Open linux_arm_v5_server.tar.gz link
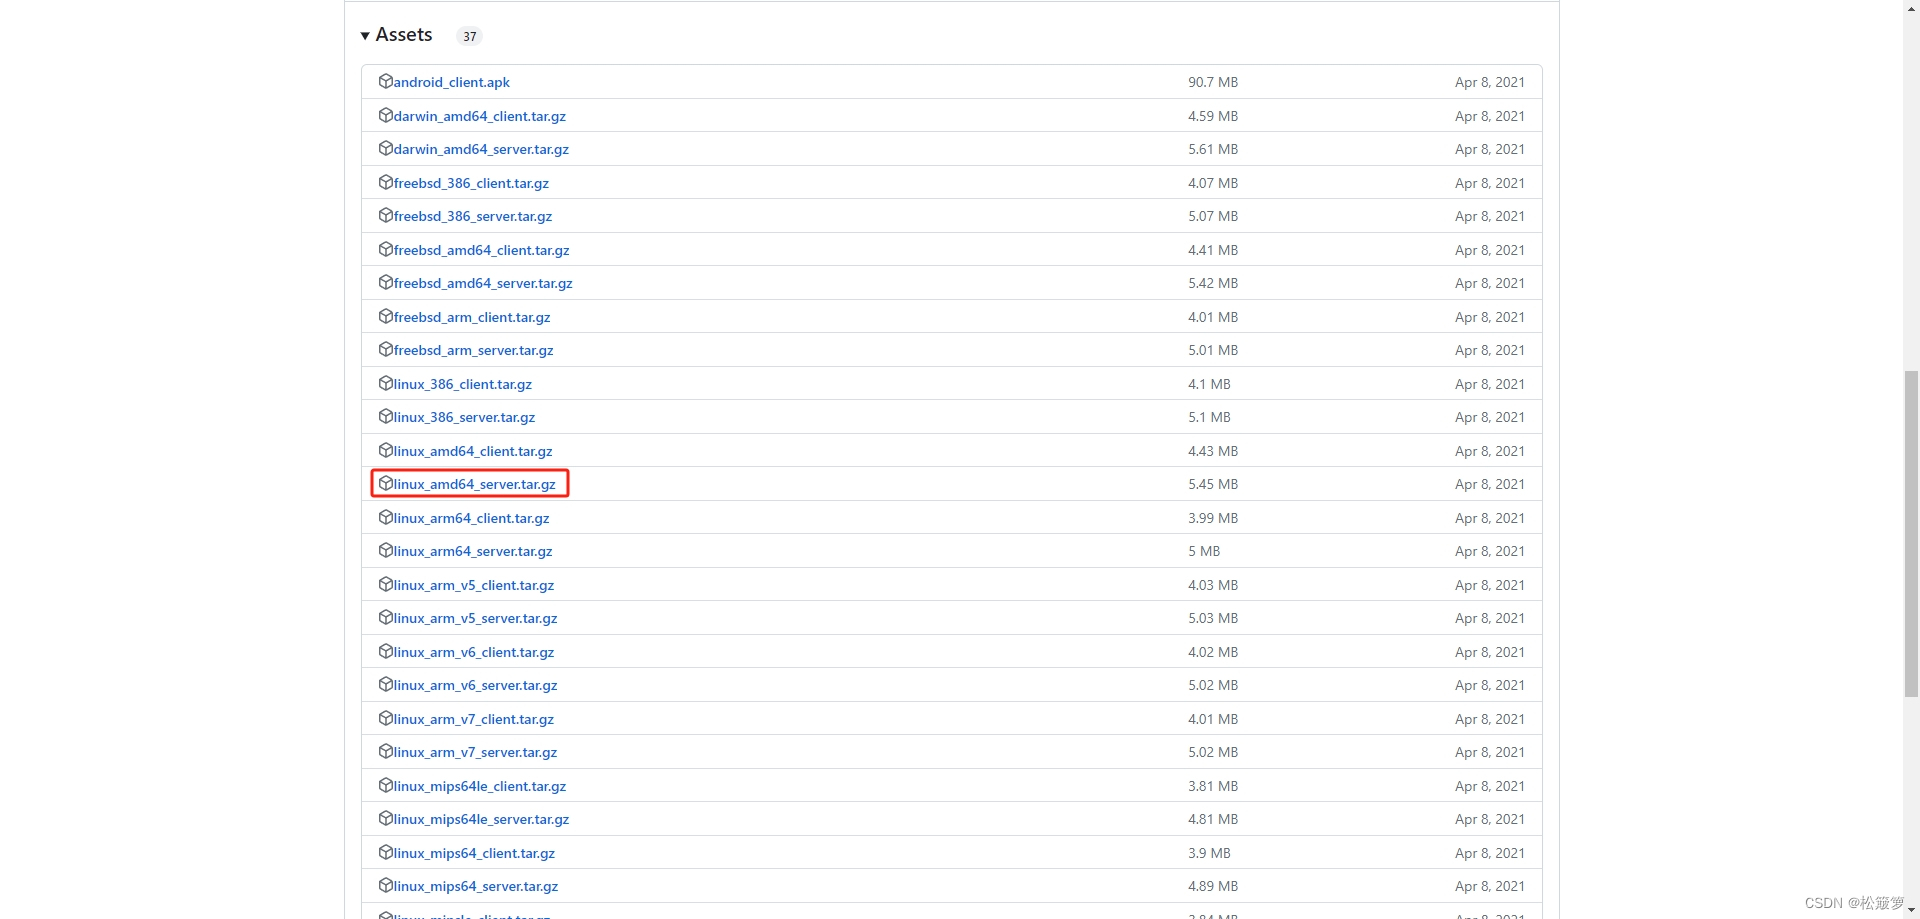Viewport: 1920px width, 919px height. [476, 618]
